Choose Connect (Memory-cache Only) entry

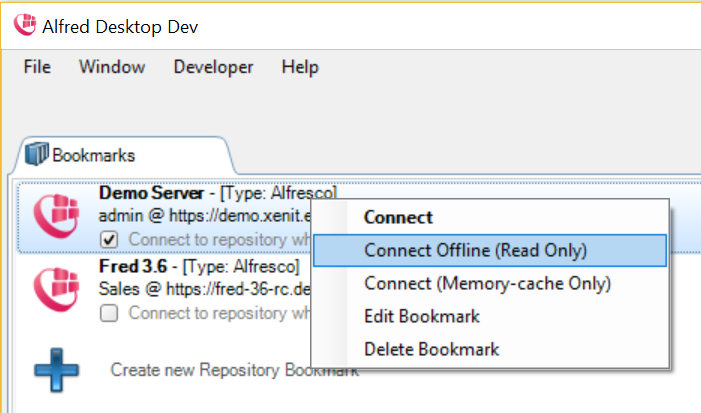487,283
